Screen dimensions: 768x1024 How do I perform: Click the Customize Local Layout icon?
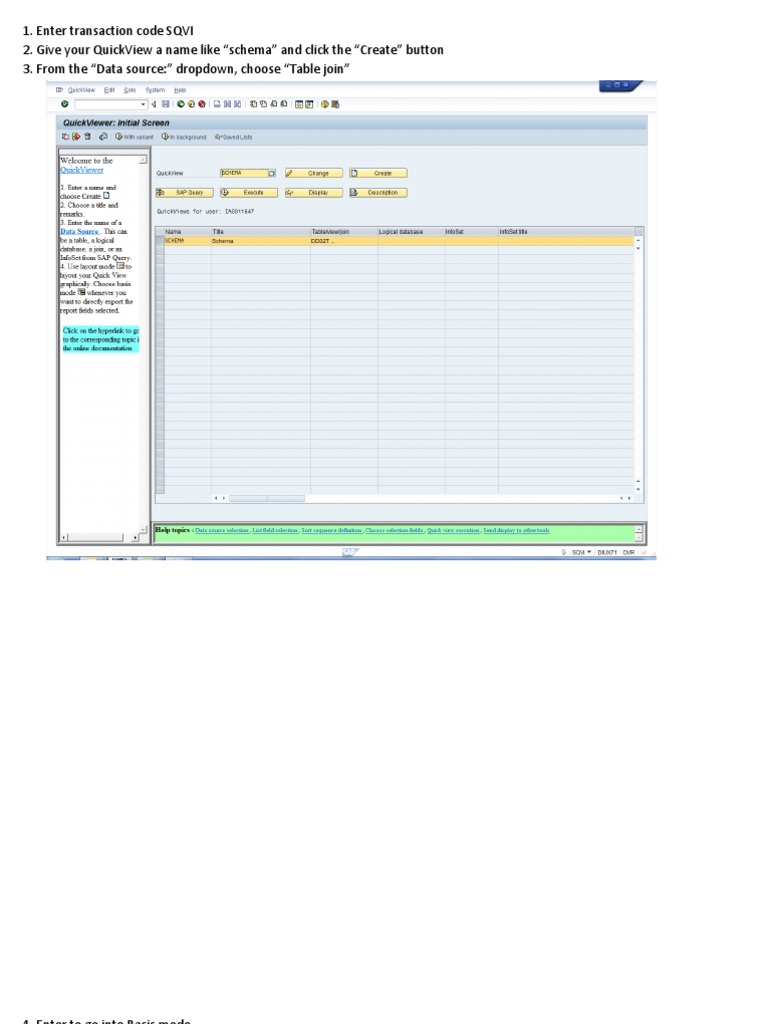[335, 104]
